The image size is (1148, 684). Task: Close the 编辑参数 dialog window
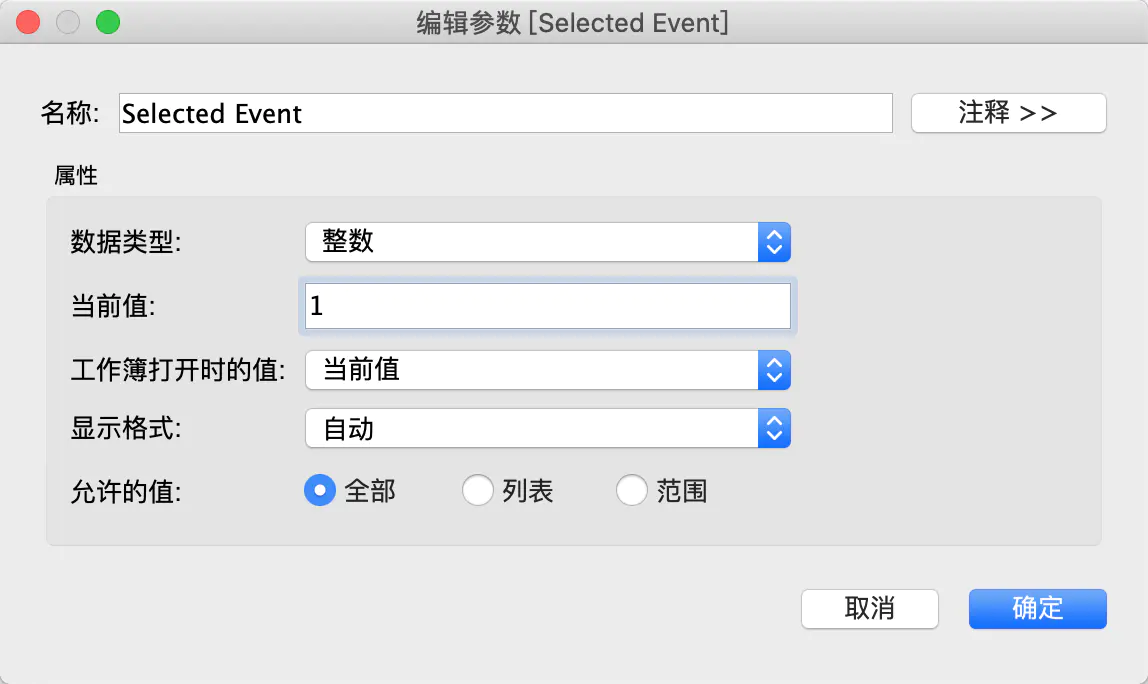coord(28,22)
